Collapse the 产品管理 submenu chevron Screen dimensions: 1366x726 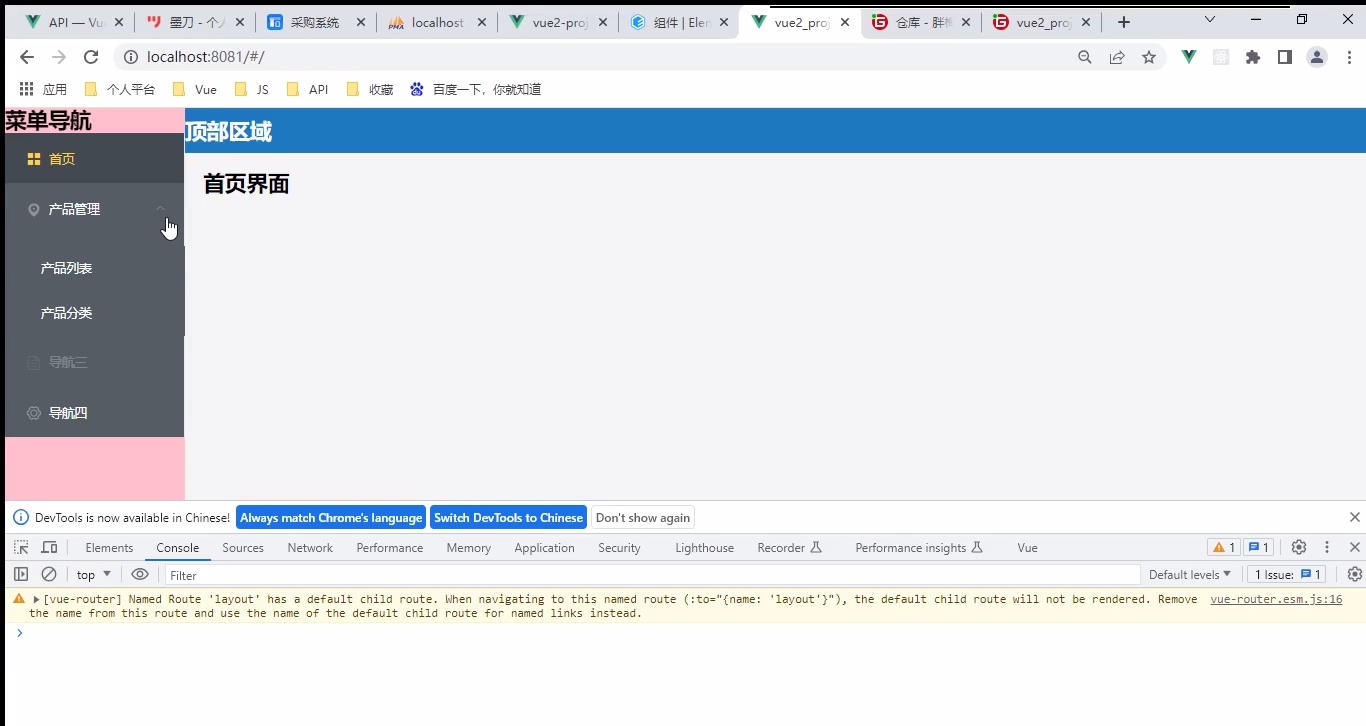coord(161,209)
